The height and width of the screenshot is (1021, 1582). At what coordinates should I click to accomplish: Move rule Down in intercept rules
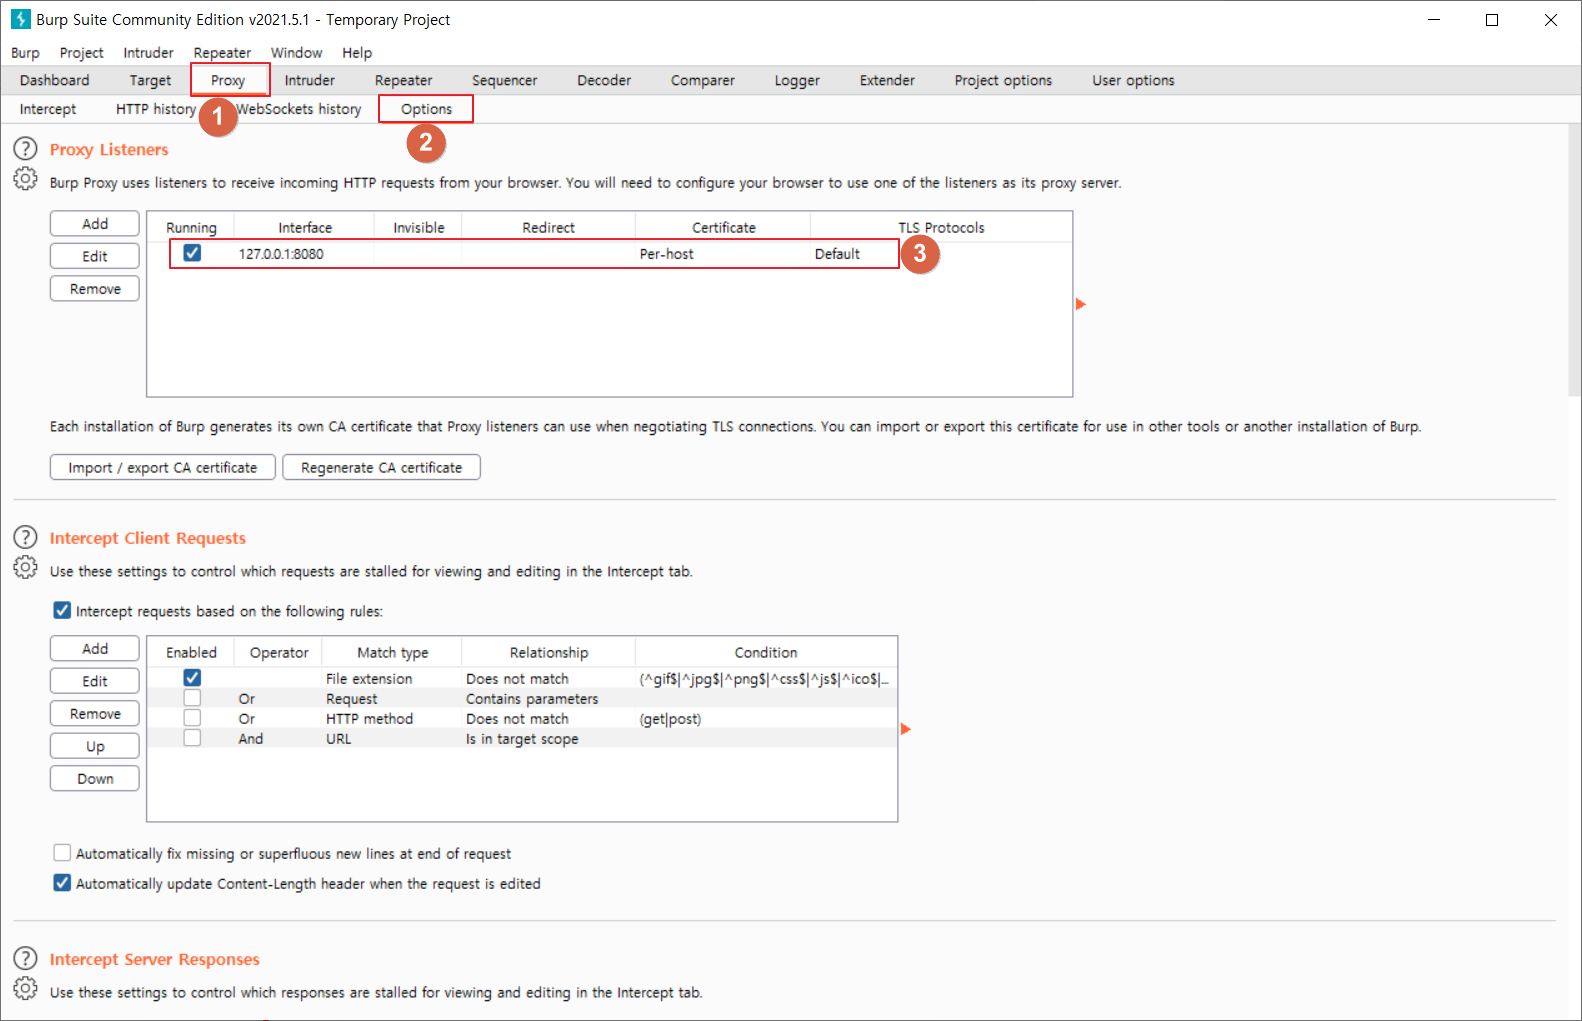(x=95, y=779)
